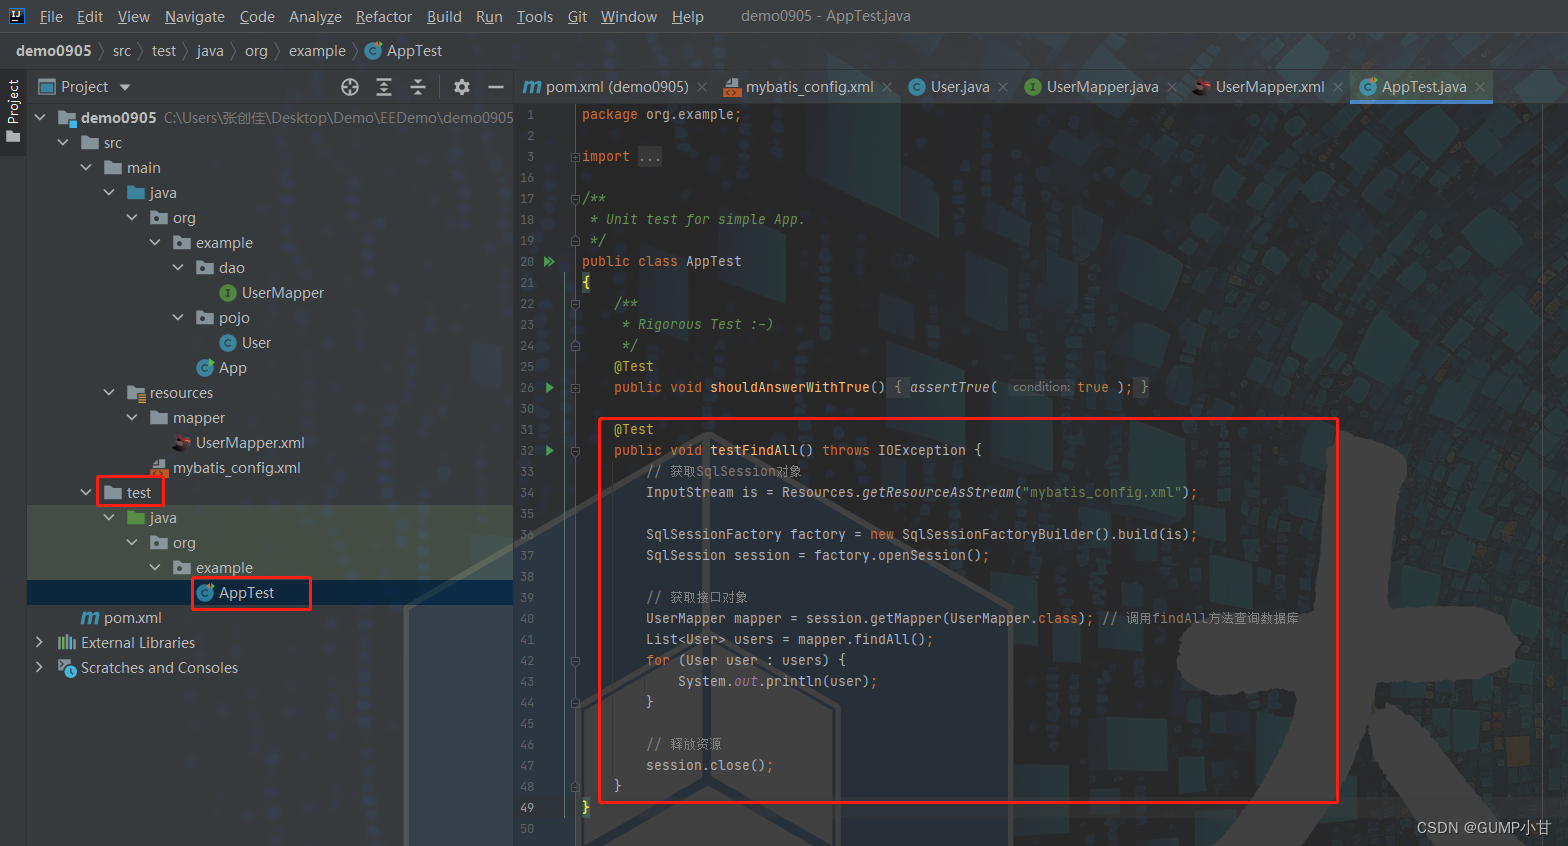The image size is (1568, 846).
Task: Toggle the vertical Project tool window button
Action: click(x=13, y=111)
